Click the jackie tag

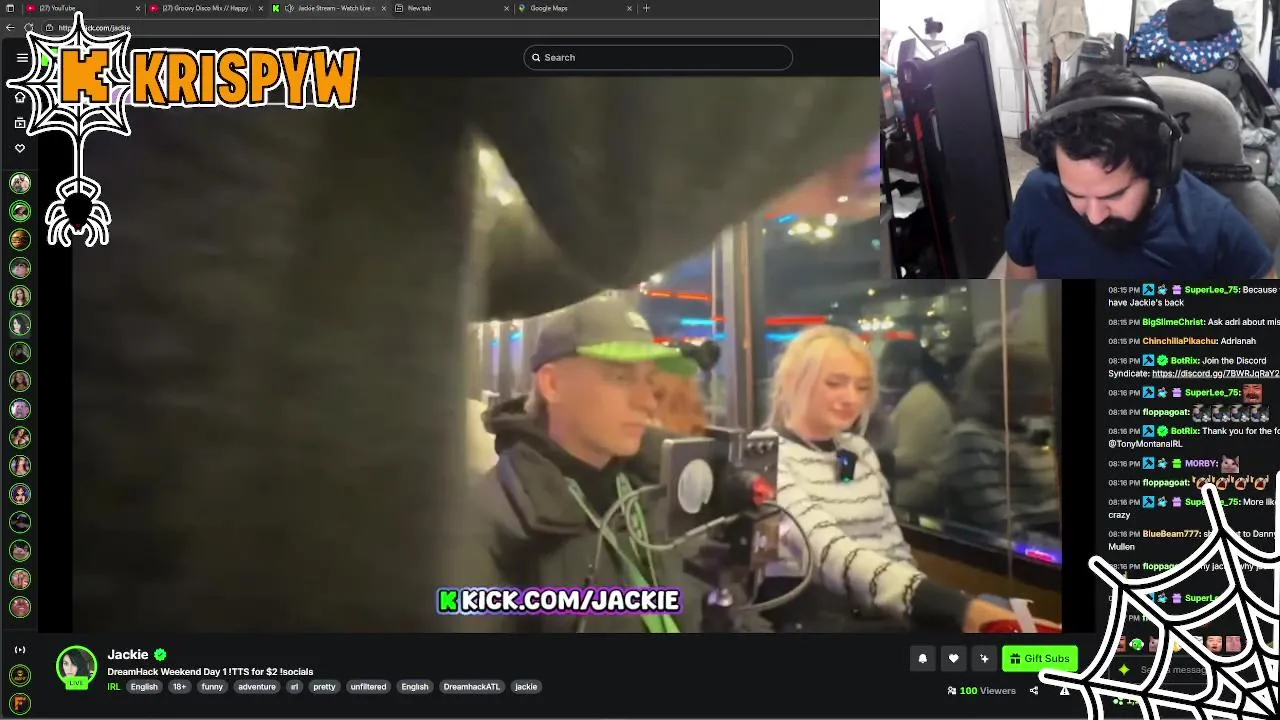526,687
